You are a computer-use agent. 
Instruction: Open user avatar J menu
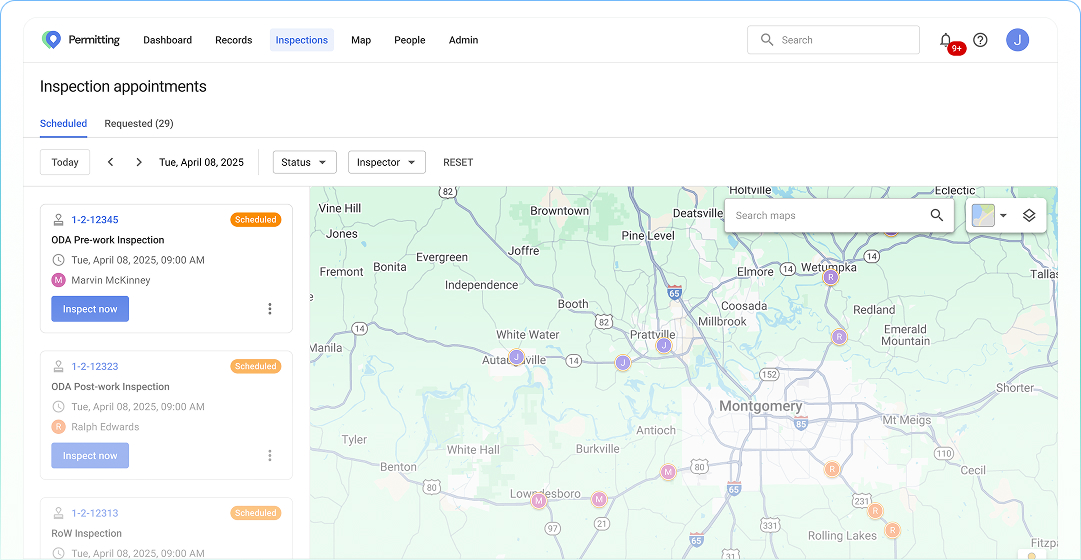point(1017,40)
